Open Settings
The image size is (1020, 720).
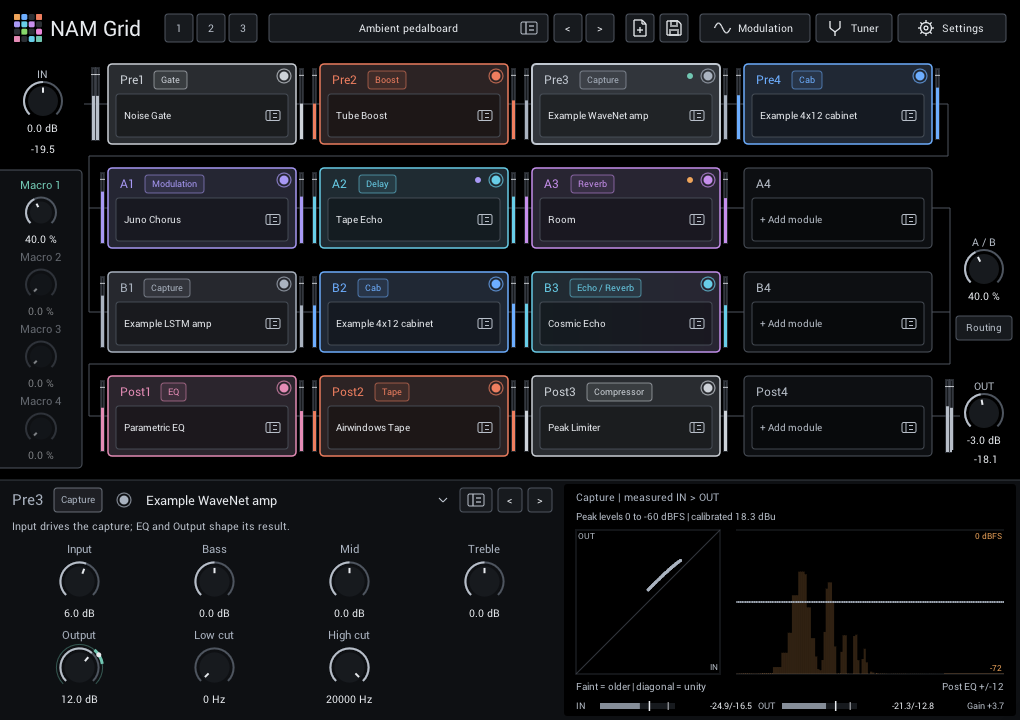point(952,28)
